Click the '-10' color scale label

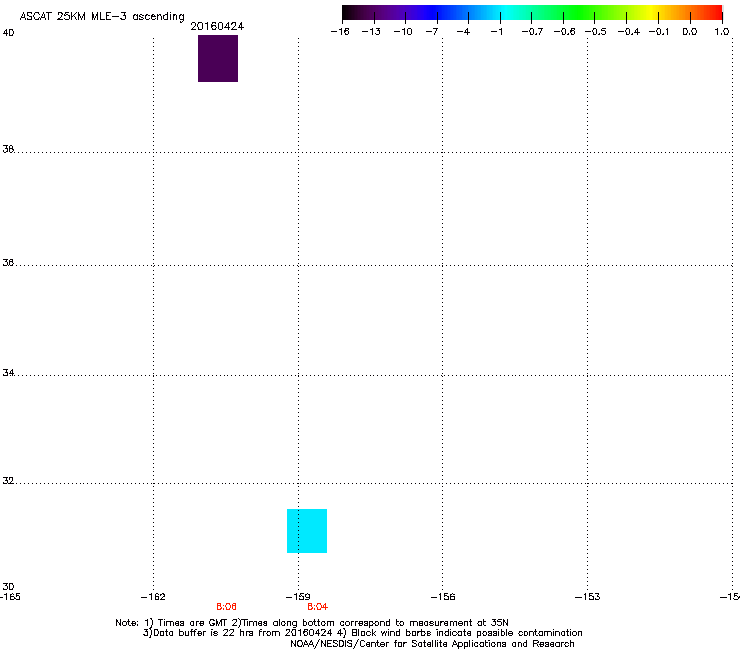(x=403, y=32)
